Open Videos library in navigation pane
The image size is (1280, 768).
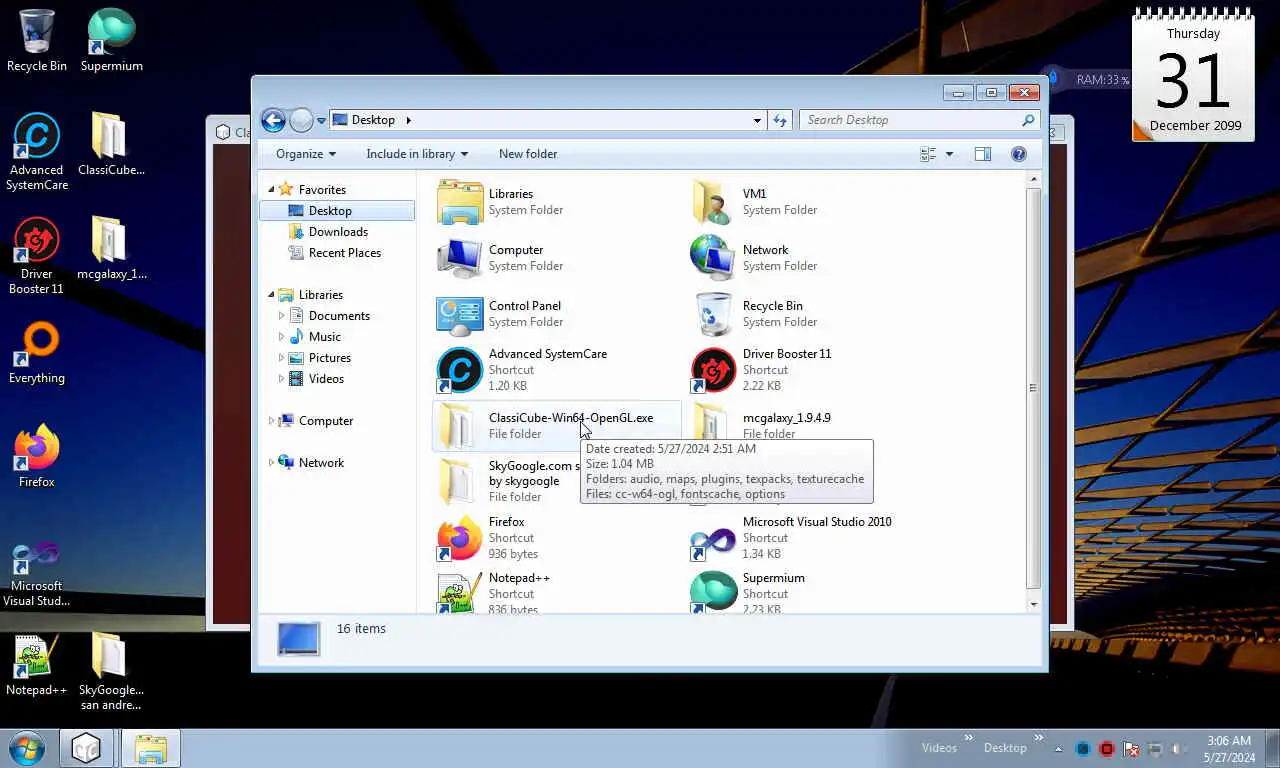[326, 379]
